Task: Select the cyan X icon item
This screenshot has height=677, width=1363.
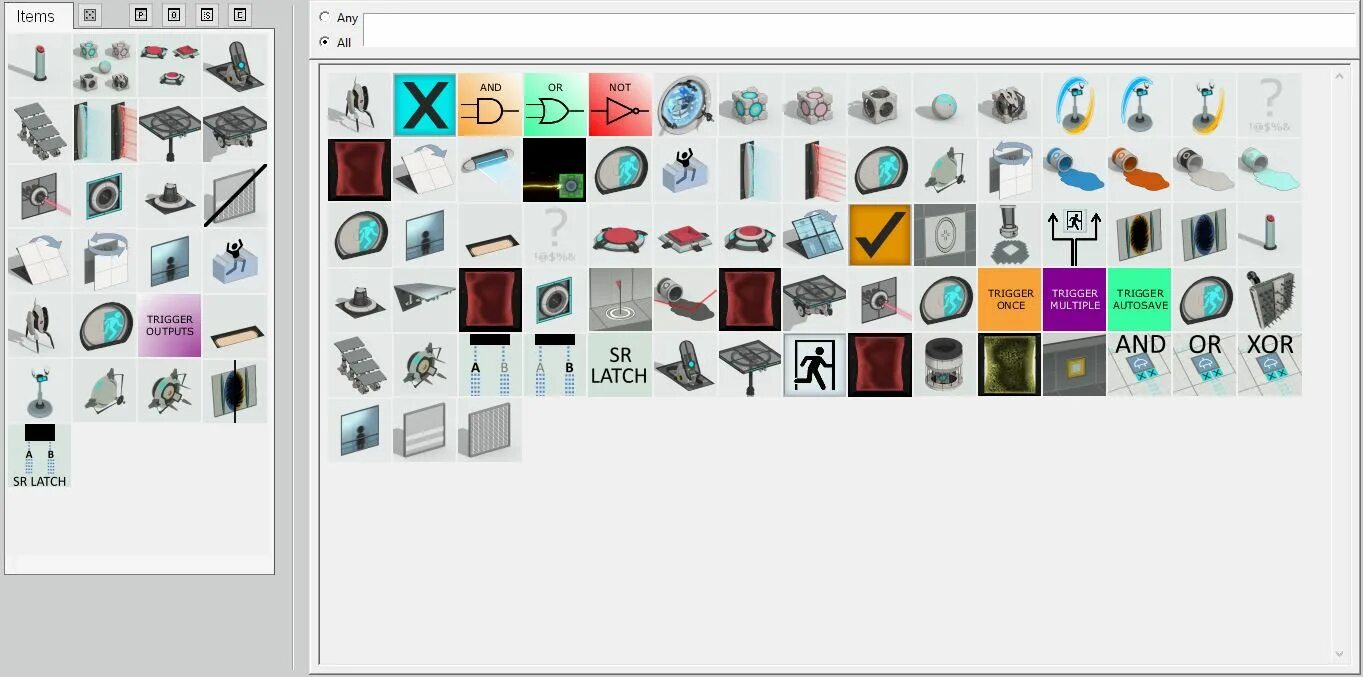Action: (x=425, y=105)
